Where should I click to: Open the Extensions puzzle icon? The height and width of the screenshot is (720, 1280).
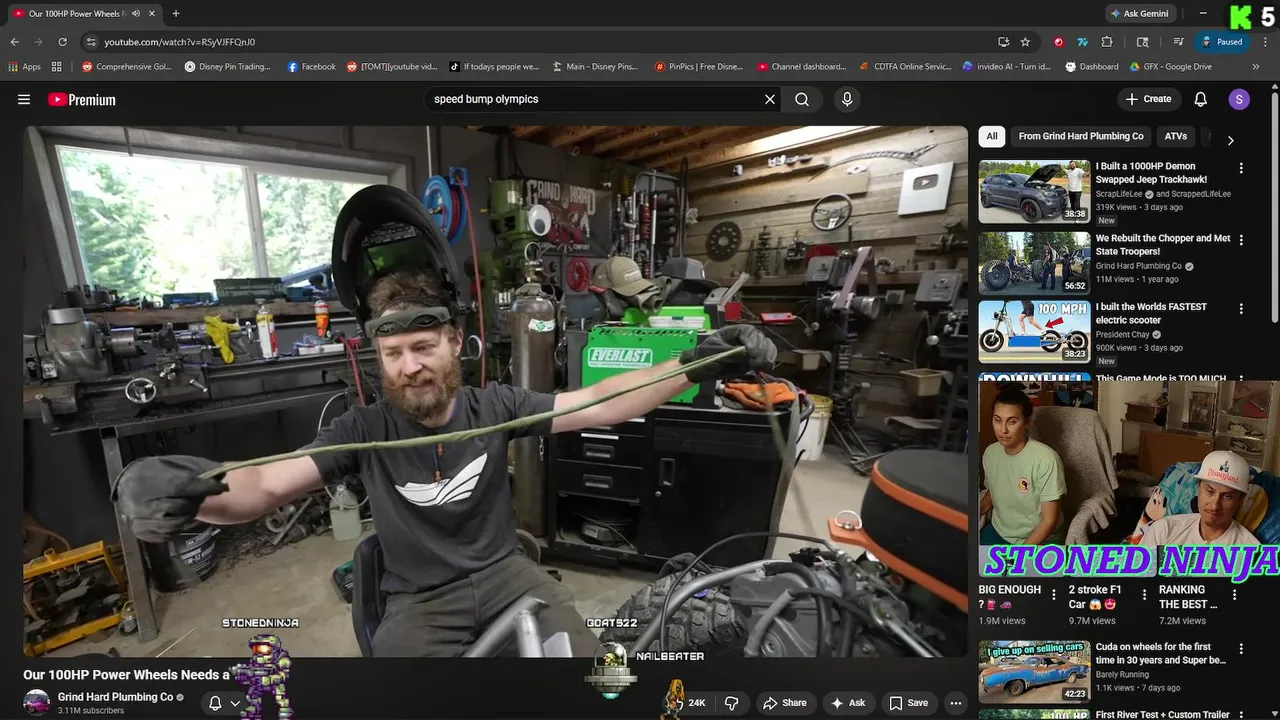click(x=1106, y=42)
